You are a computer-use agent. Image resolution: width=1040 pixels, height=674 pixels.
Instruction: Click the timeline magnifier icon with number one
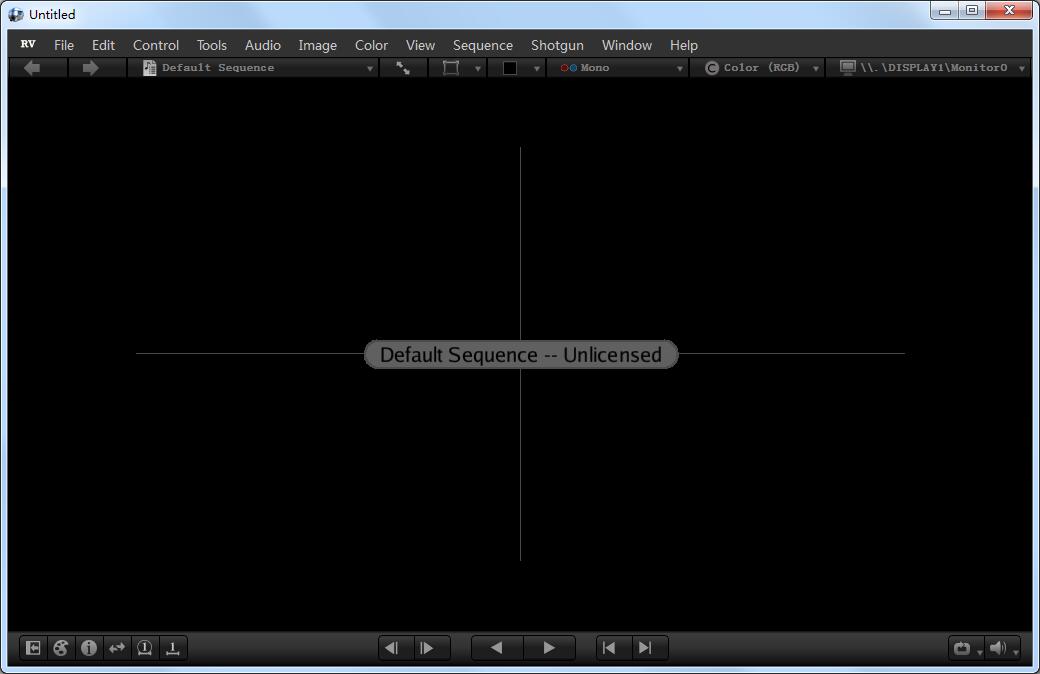pos(145,648)
